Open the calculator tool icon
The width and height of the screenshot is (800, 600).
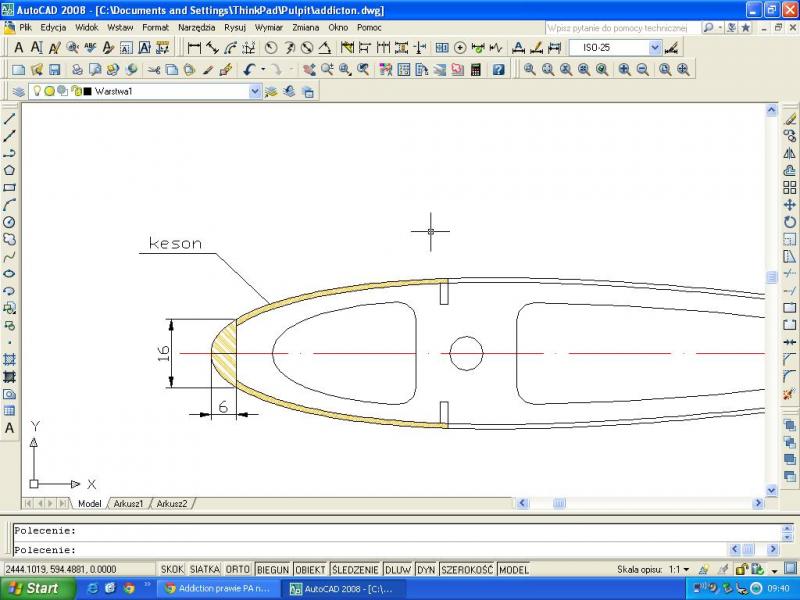tap(475, 70)
